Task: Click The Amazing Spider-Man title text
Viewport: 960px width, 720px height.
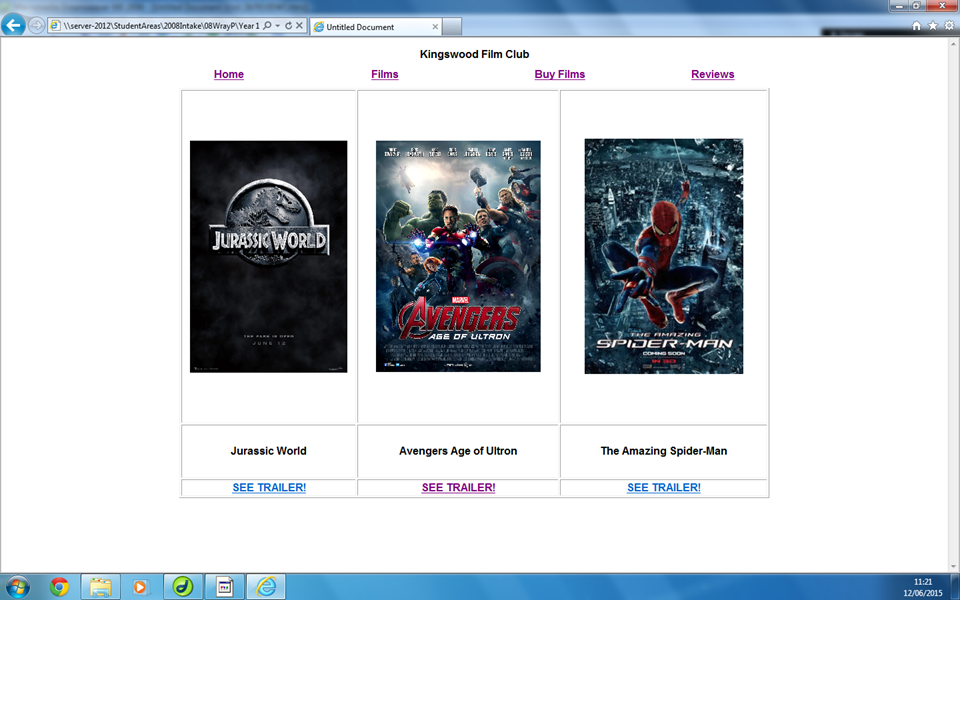Action: click(664, 451)
